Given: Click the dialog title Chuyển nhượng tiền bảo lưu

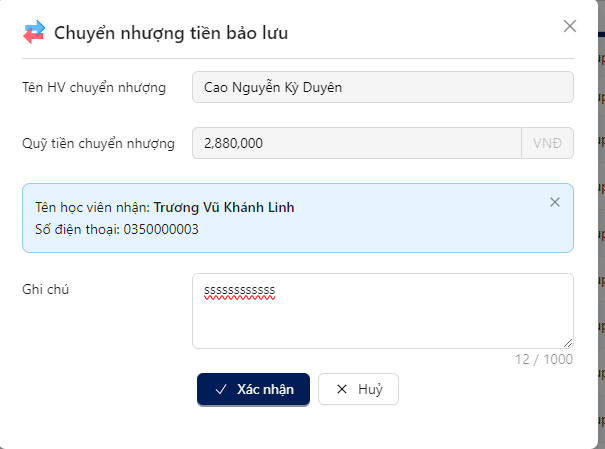Looking at the screenshot, I should 171,33.
